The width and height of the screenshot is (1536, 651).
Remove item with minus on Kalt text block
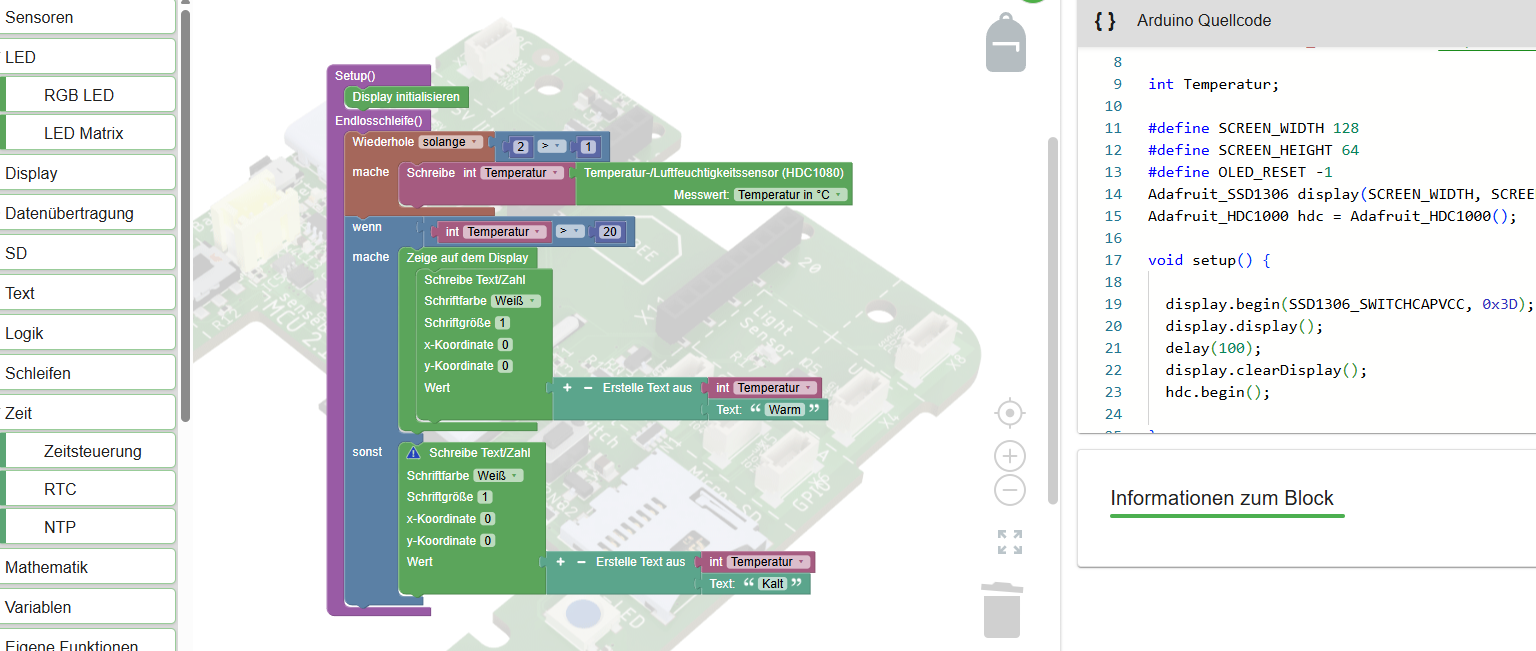coord(581,562)
